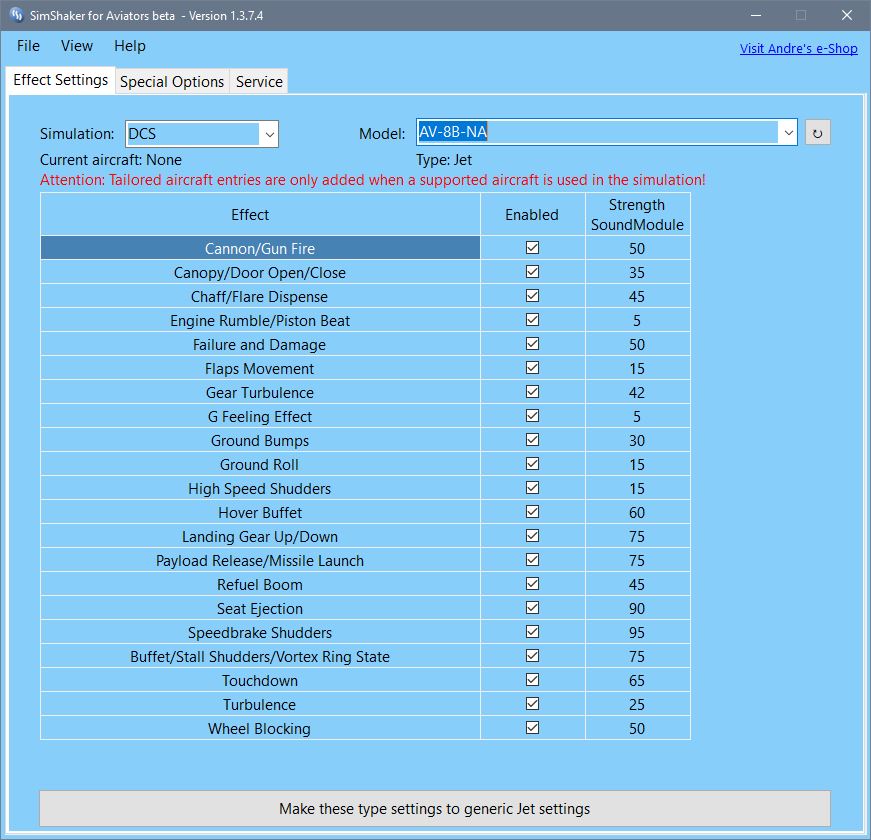Open the View menu
The height and width of the screenshot is (840, 871).
[76, 46]
